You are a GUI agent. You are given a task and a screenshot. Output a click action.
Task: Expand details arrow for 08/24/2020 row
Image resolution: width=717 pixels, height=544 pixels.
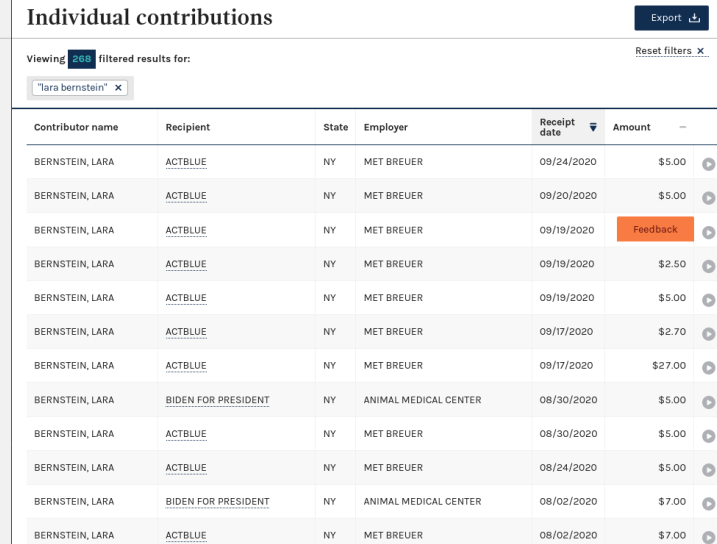point(708,469)
